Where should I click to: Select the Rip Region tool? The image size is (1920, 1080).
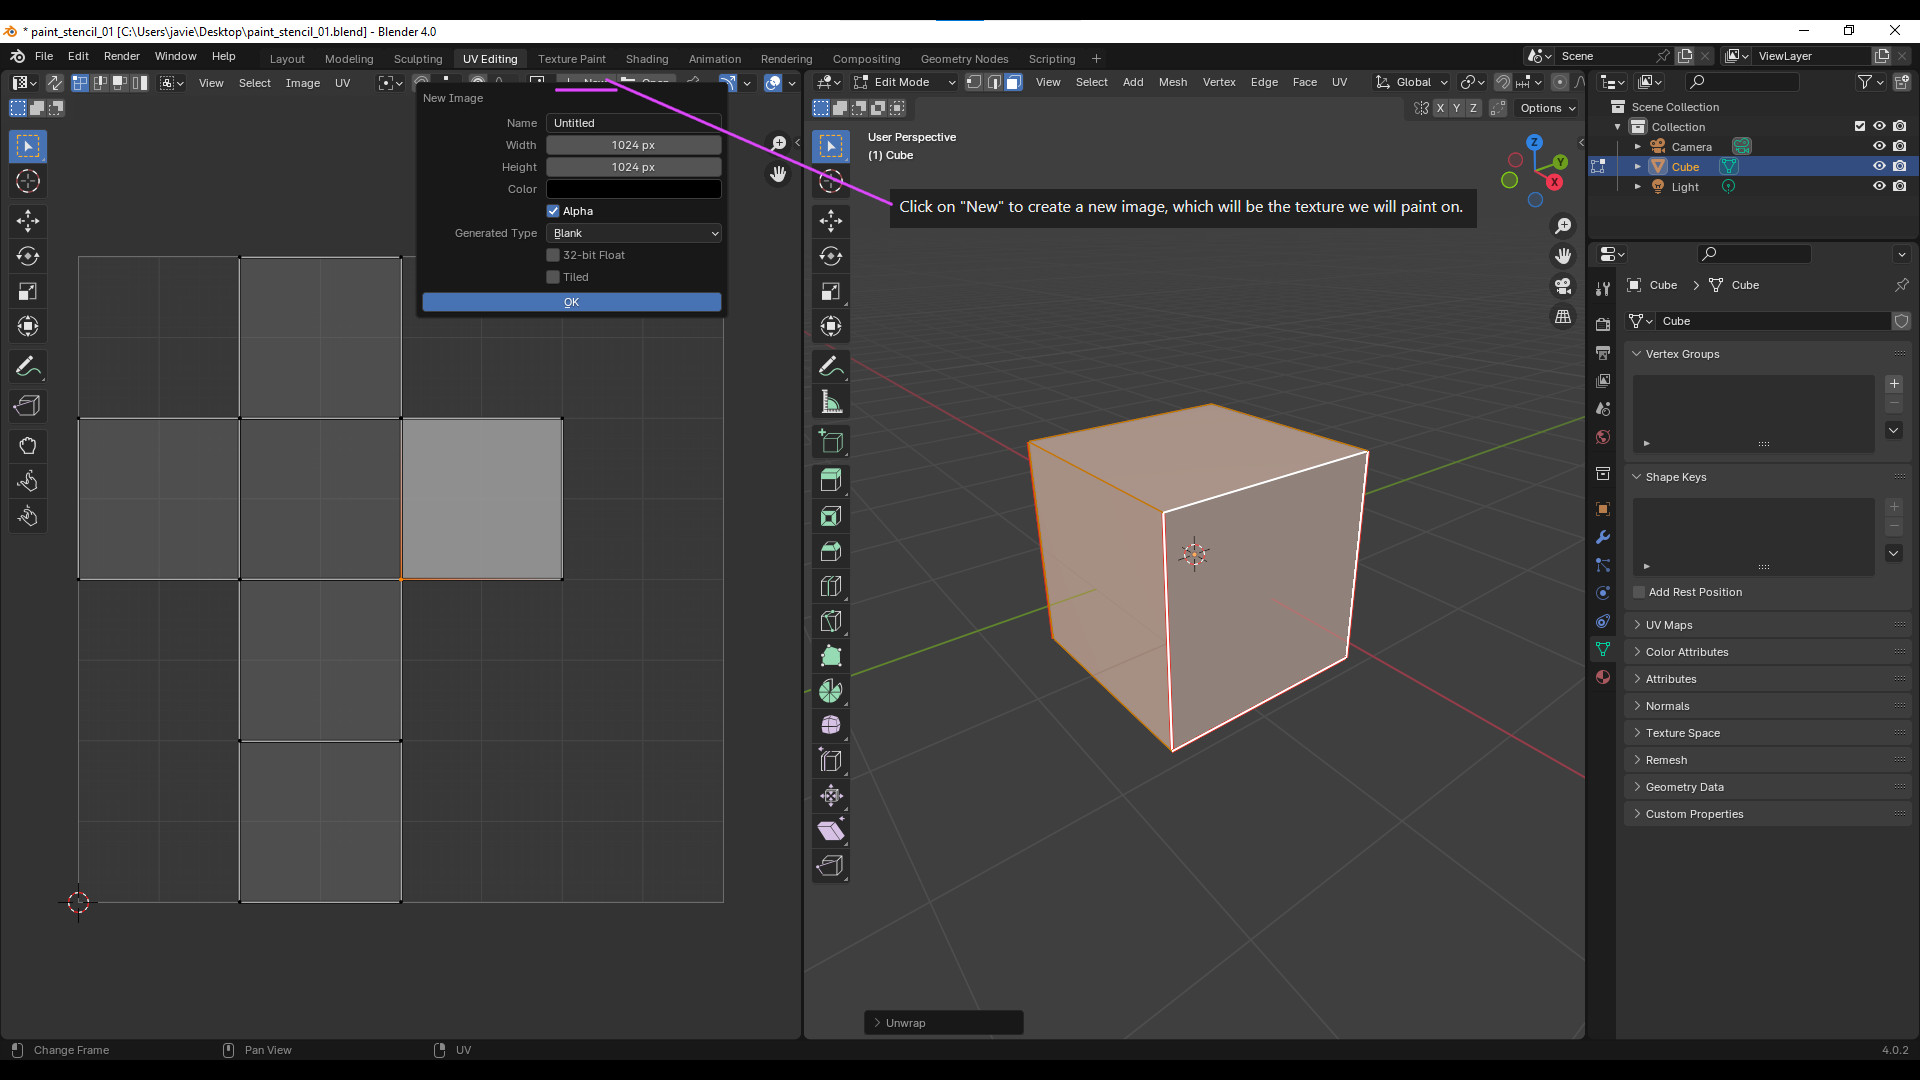coord(831,865)
